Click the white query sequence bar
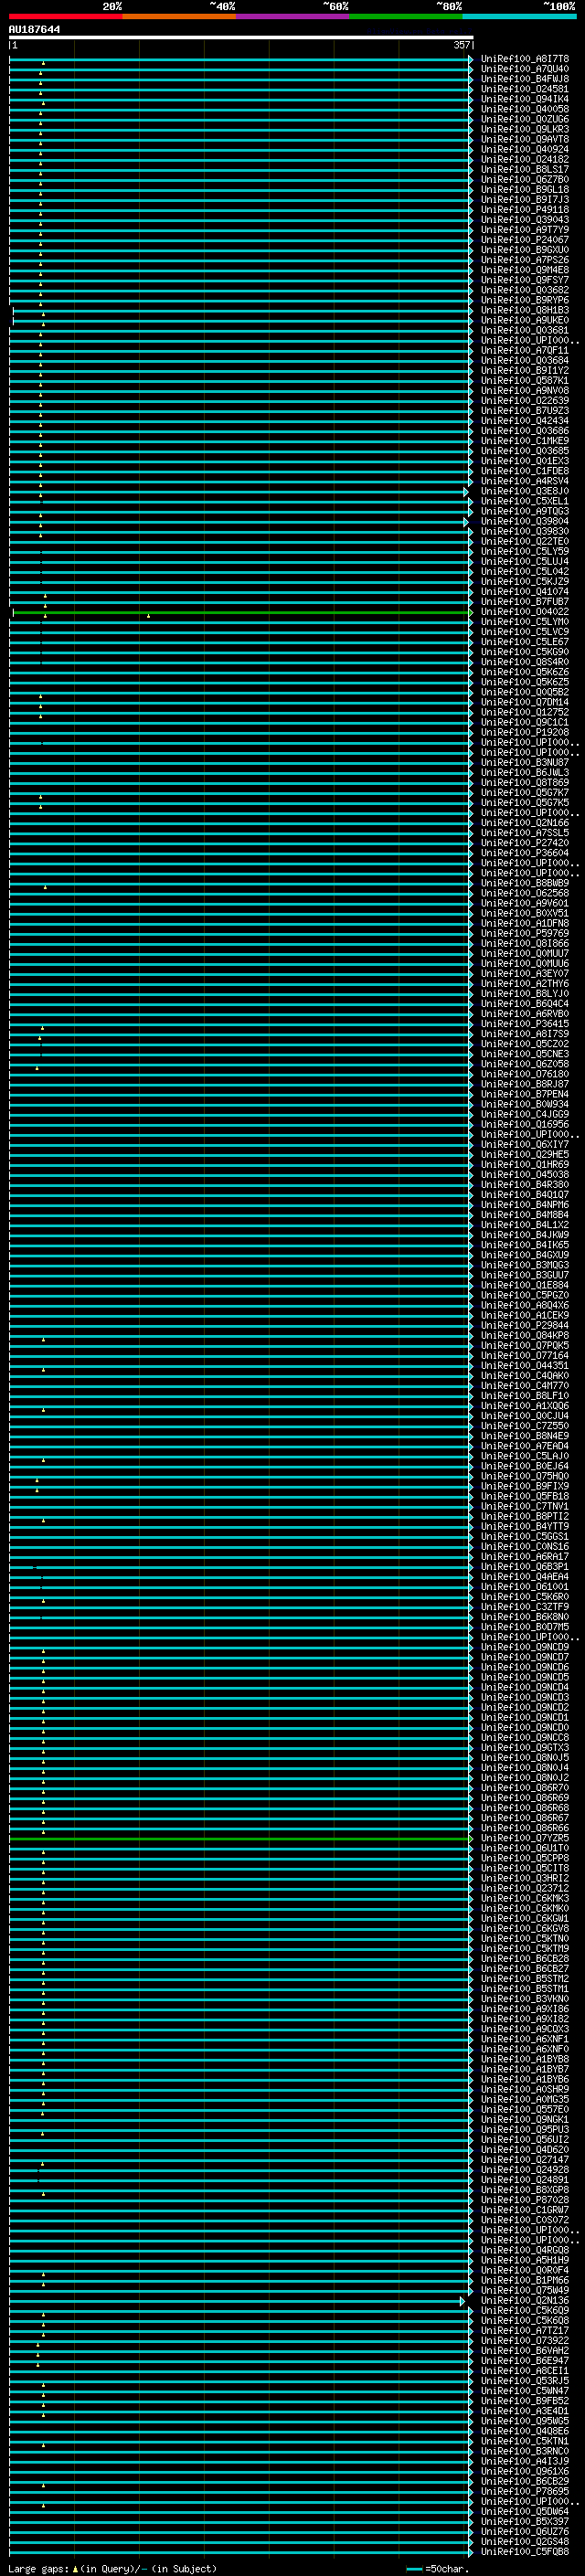This screenshot has height=2576, width=585. click(x=241, y=38)
